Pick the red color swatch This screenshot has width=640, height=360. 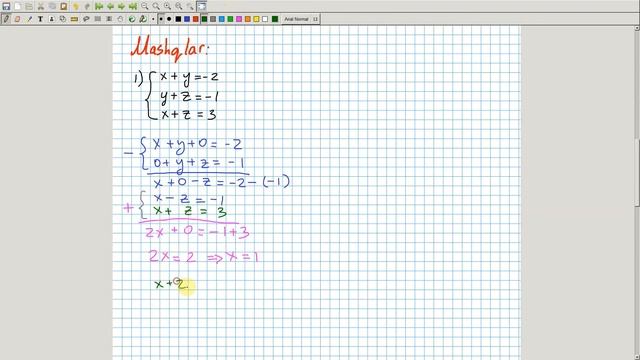coord(196,19)
